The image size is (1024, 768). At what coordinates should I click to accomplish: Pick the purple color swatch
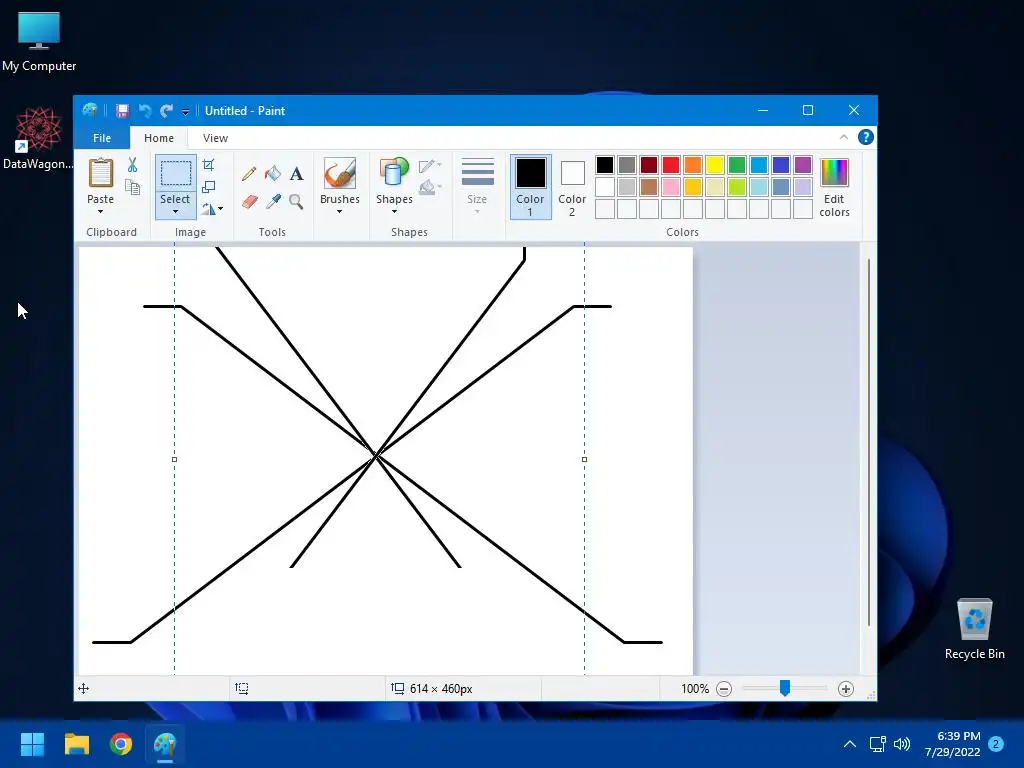click(x=803, y=165)
